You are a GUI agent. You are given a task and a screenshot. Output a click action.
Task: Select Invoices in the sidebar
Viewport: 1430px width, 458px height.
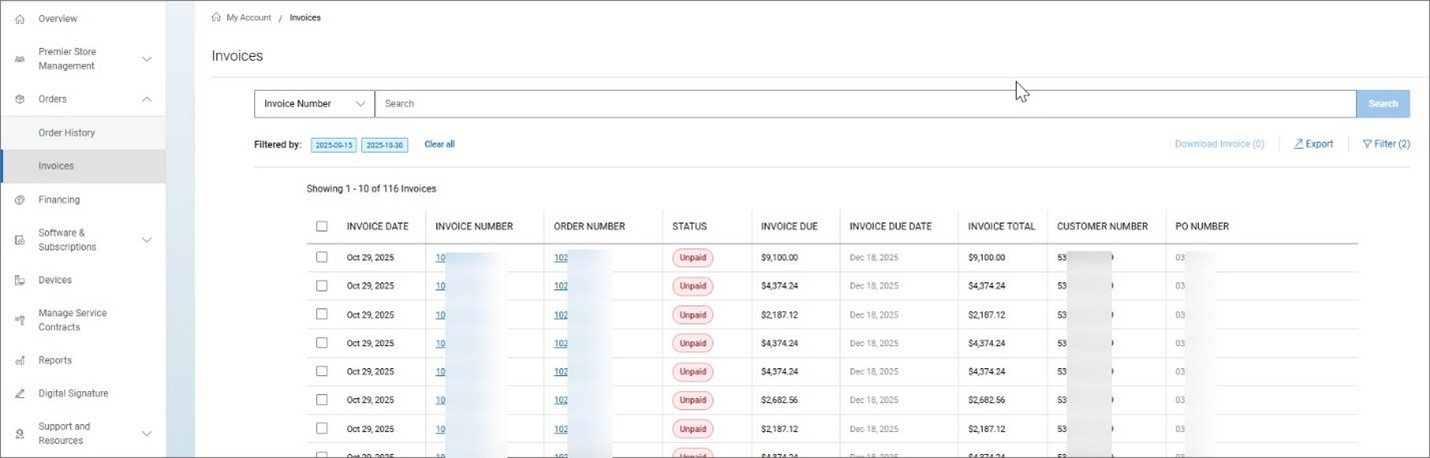pyautogui.click(x=56, y=166)
